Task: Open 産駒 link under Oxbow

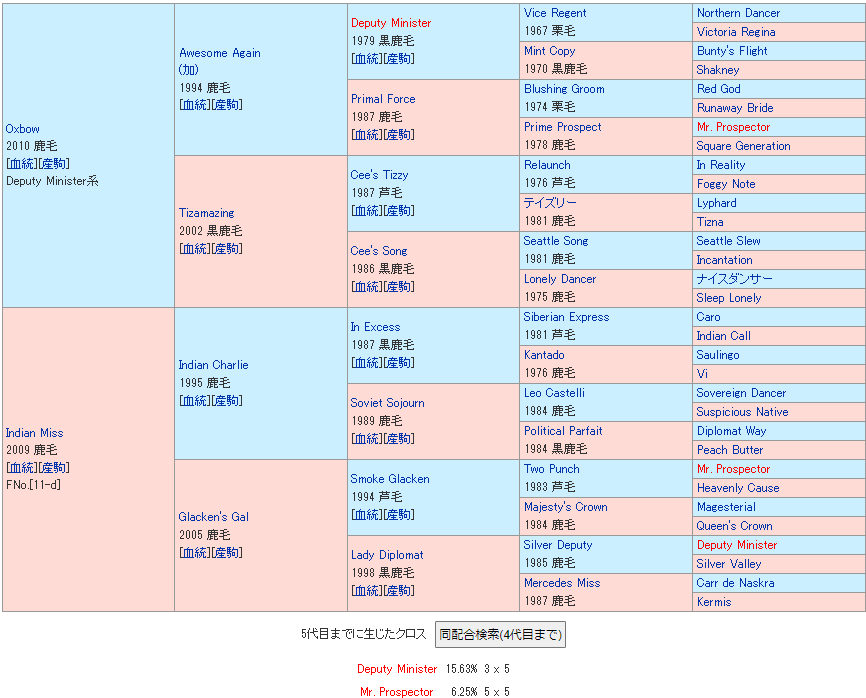Action: [x=55, y=164]
